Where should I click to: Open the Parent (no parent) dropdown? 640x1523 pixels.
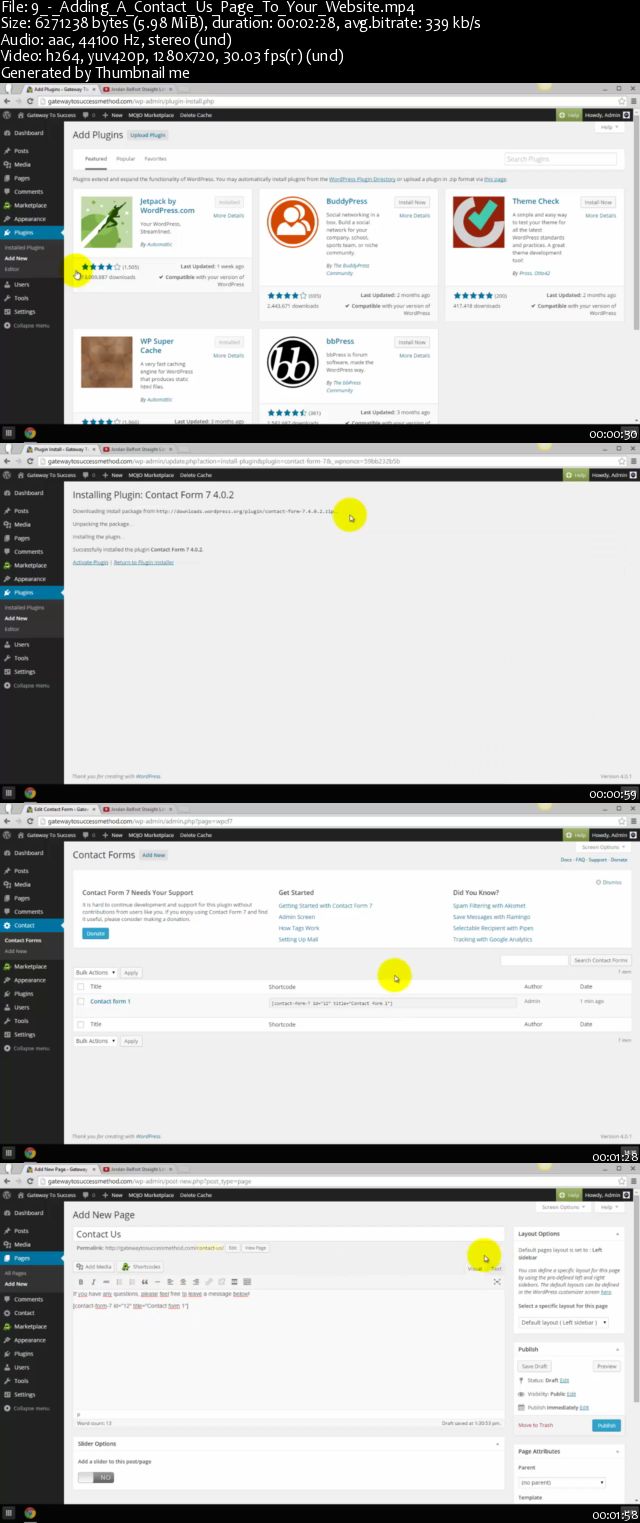[562, 1482]
